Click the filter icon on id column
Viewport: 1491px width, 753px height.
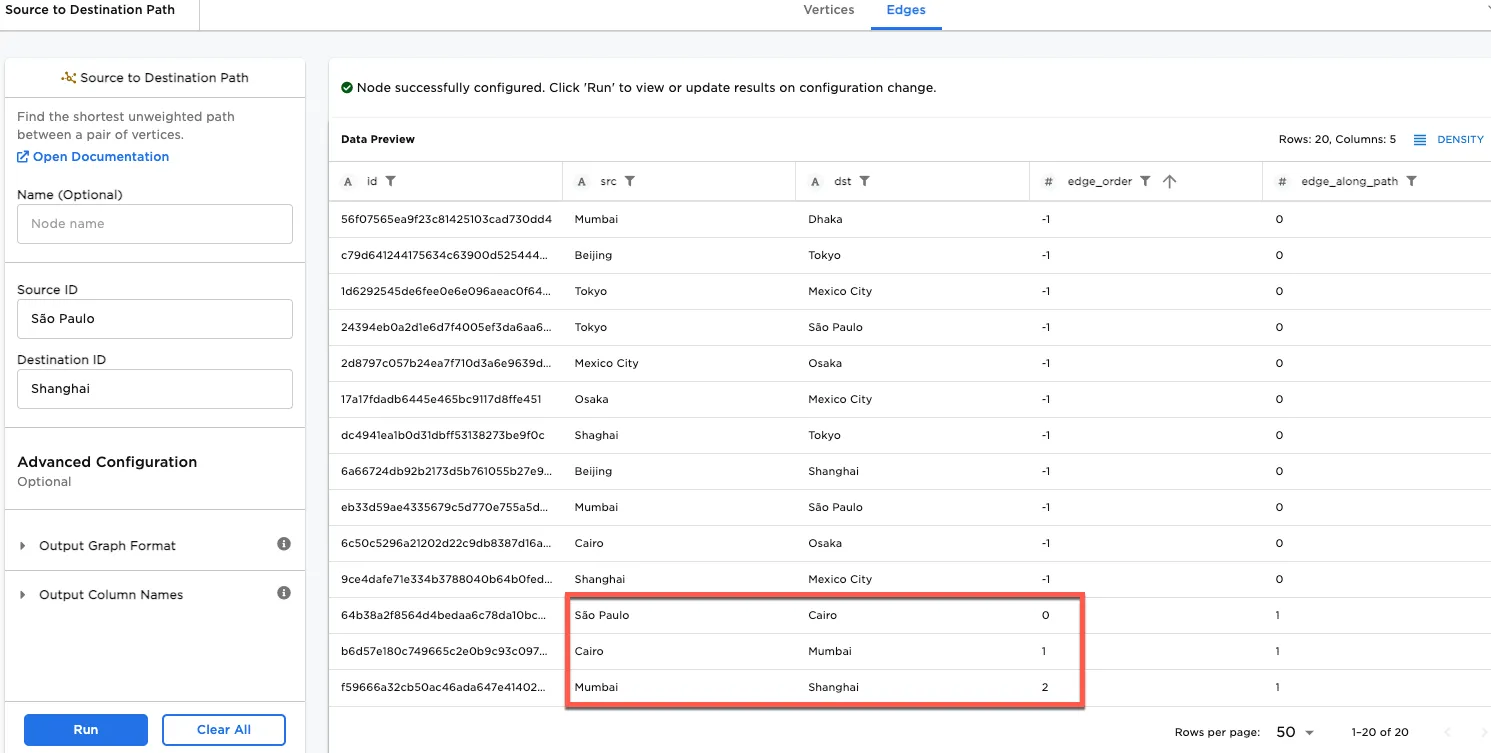(x=391, y=182)
